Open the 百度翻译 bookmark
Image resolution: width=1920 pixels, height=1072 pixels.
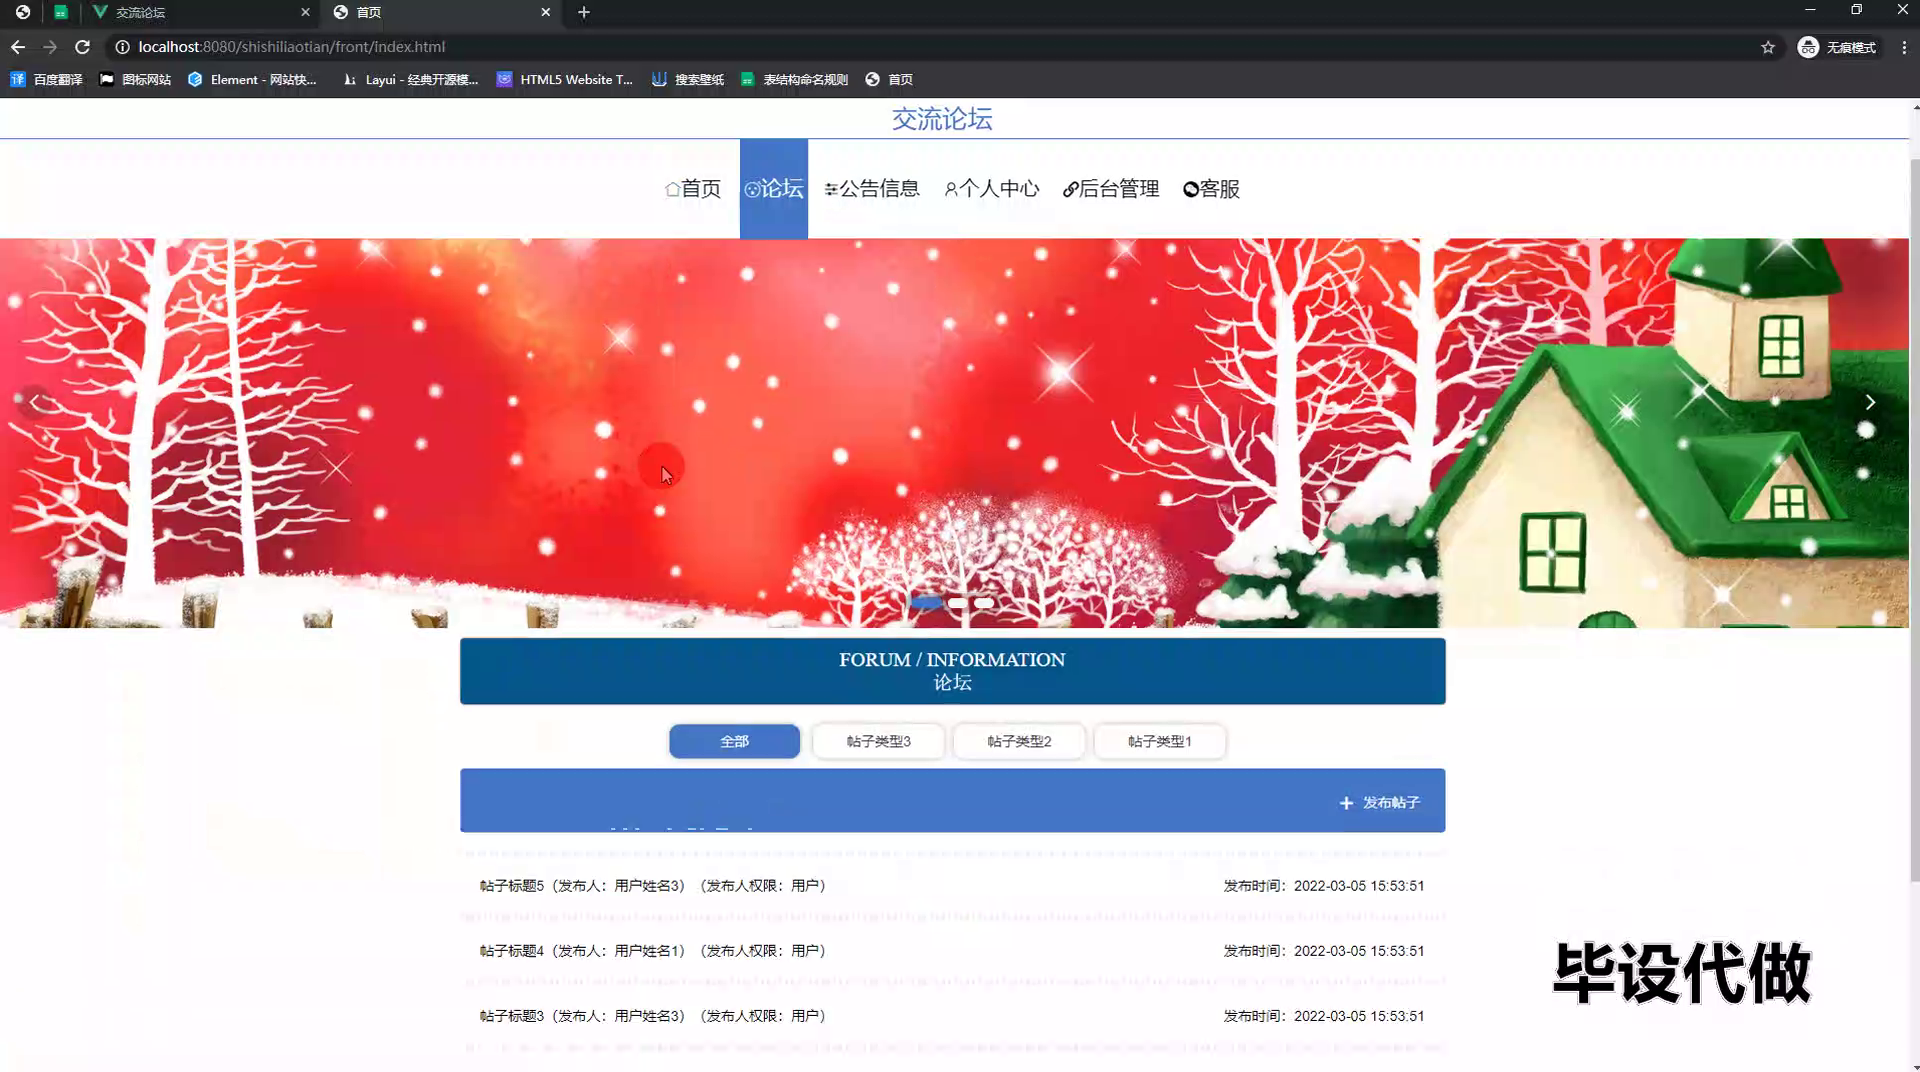46,79
